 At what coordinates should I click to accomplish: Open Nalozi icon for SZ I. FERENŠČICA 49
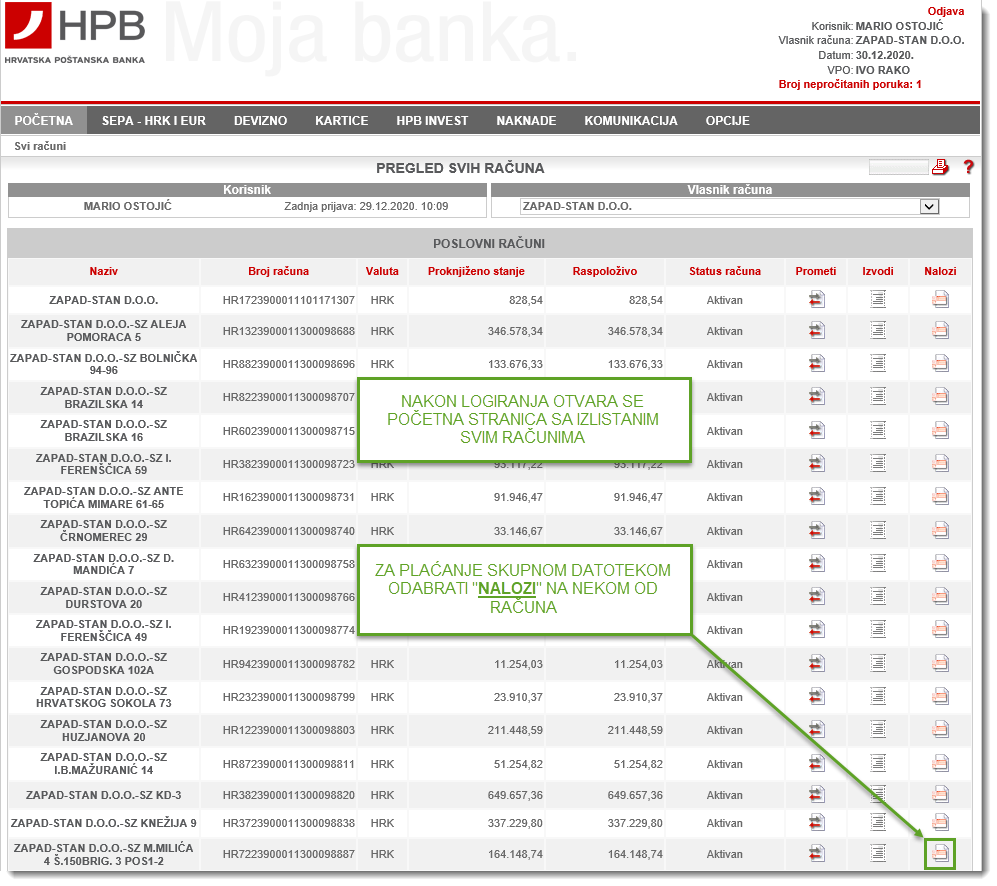click(x=940, y=630)
